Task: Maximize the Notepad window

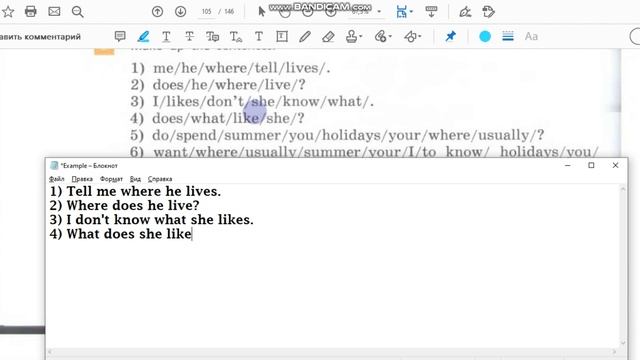Action: click(591, 165)
